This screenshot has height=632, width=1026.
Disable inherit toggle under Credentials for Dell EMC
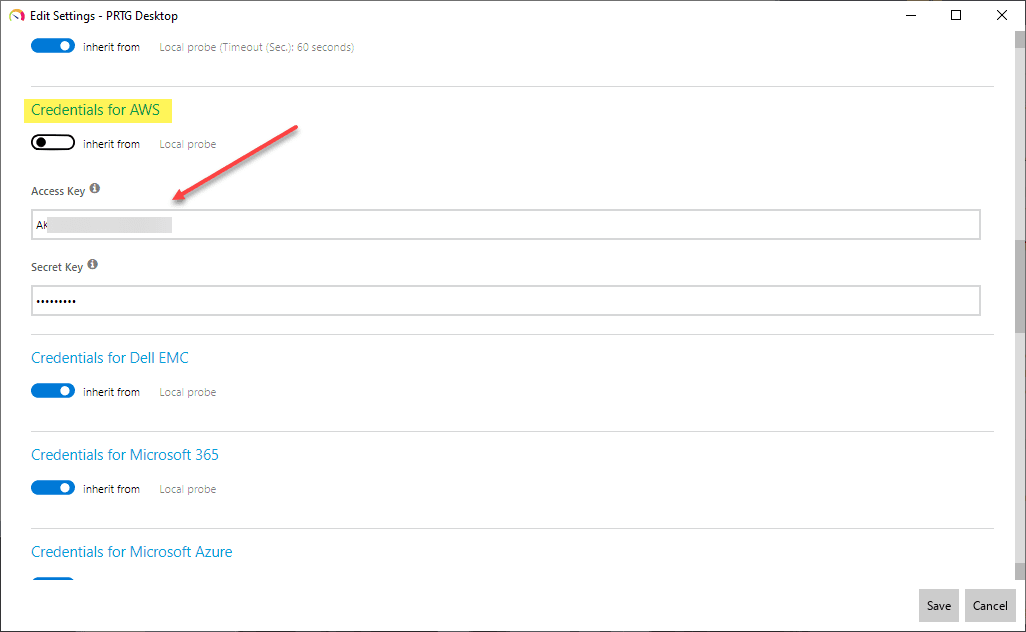coord(53,391)
